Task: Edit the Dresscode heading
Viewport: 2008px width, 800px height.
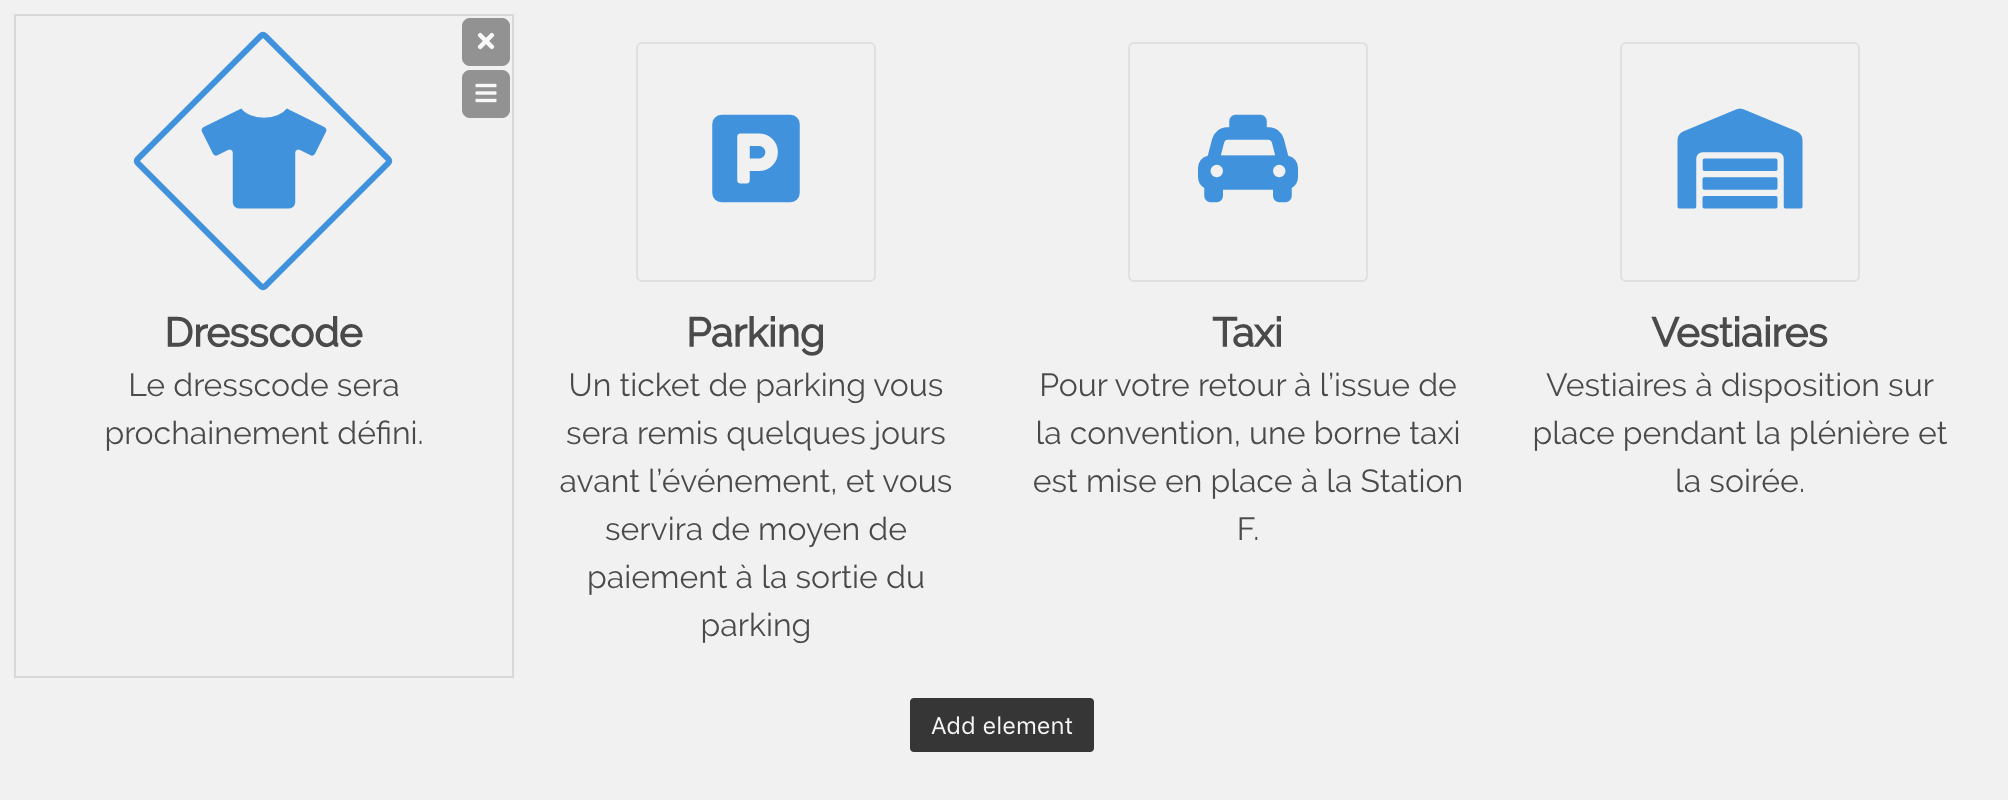Action: point(264,333)
